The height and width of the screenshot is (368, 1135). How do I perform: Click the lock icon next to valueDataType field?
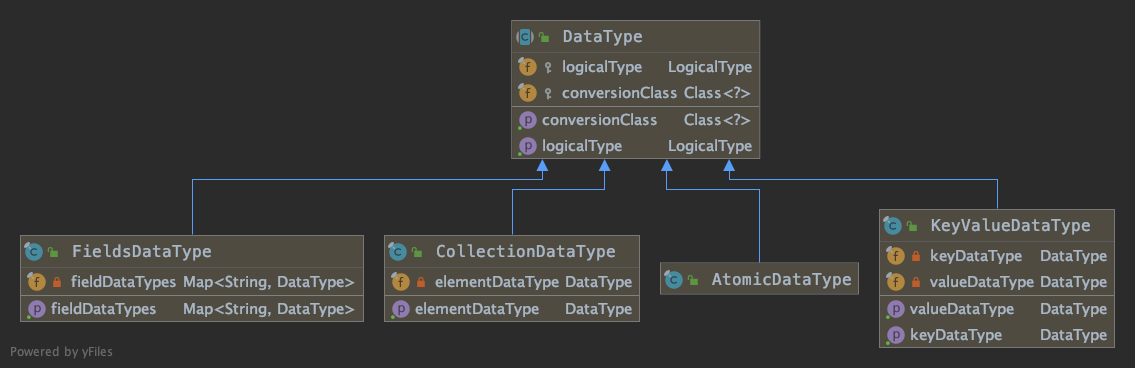[916, 283]
